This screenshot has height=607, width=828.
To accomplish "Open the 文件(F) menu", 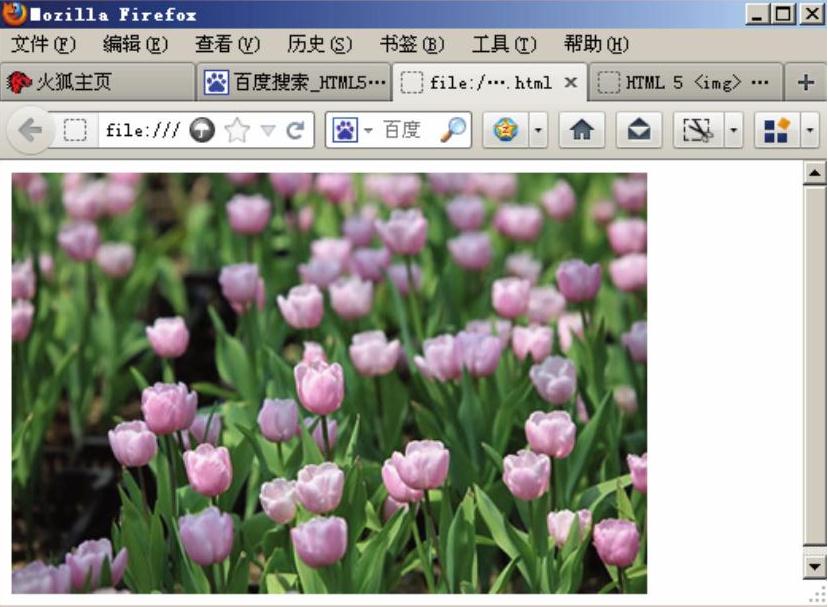I will coord(43,44).
